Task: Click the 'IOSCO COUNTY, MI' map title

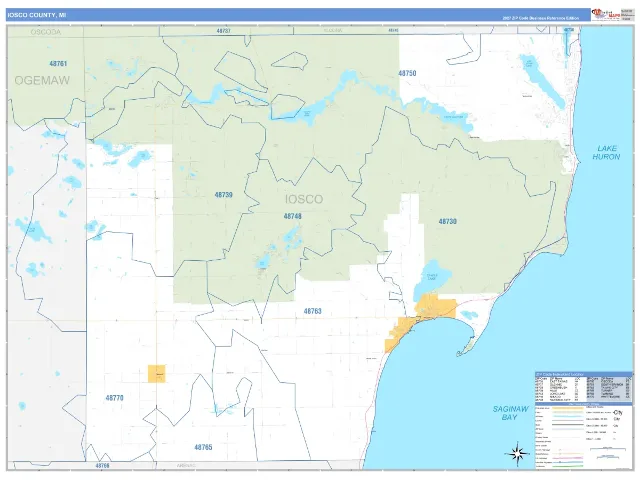Action: coord(36,15)
